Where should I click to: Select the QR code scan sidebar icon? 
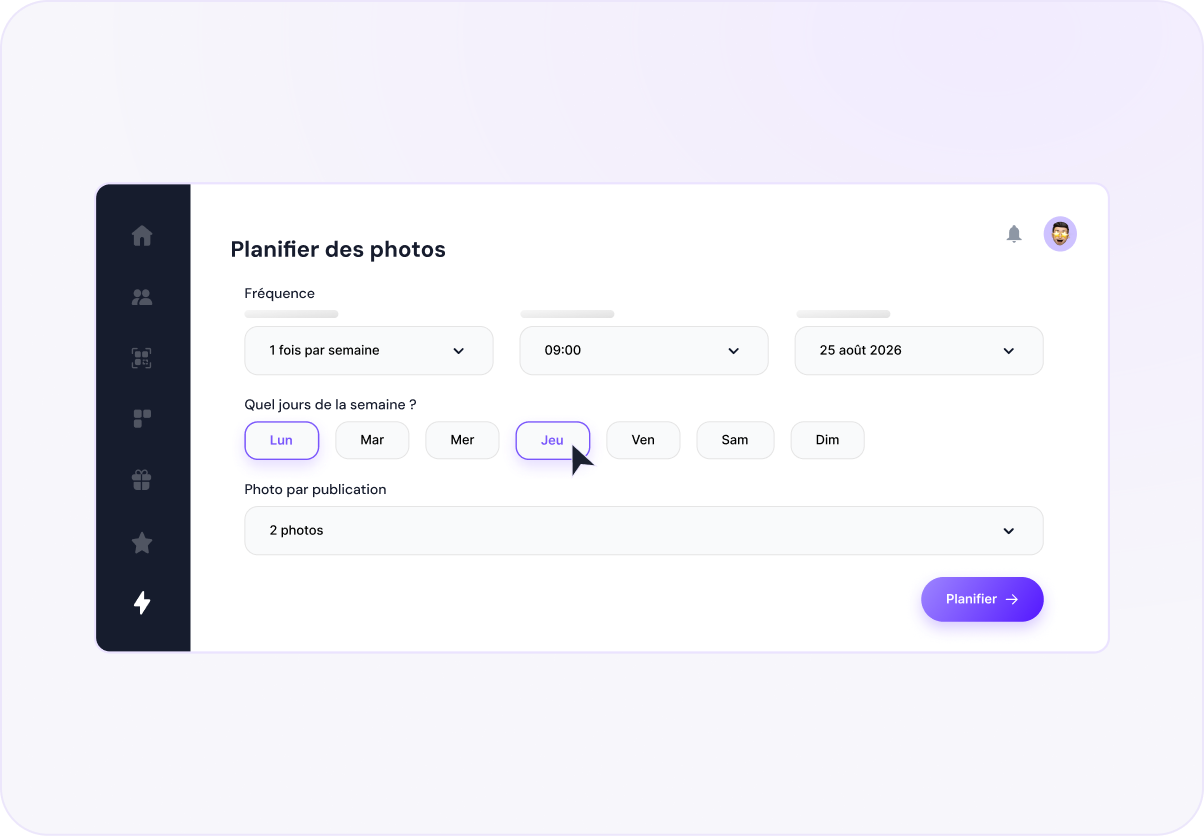point(142,358)
